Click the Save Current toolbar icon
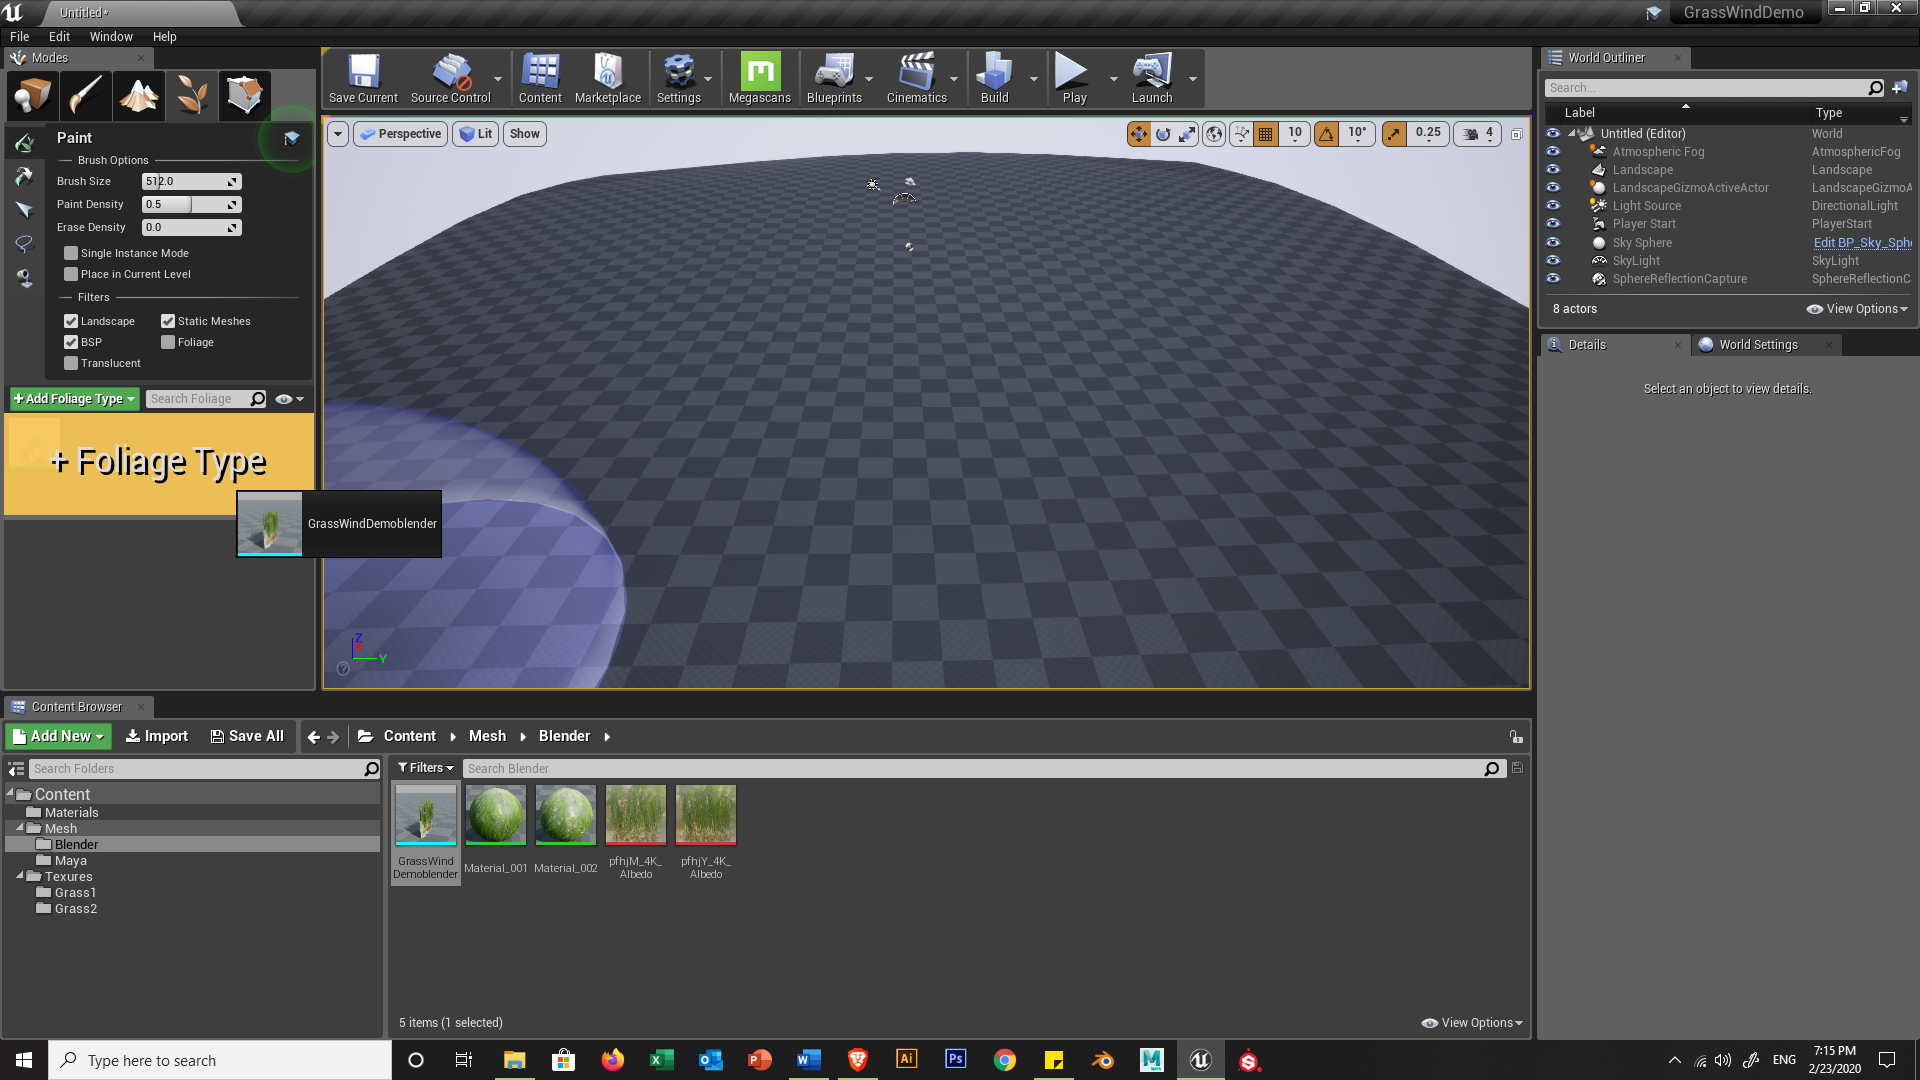Screen dimensions: 1920x1080 pos(363,78)
